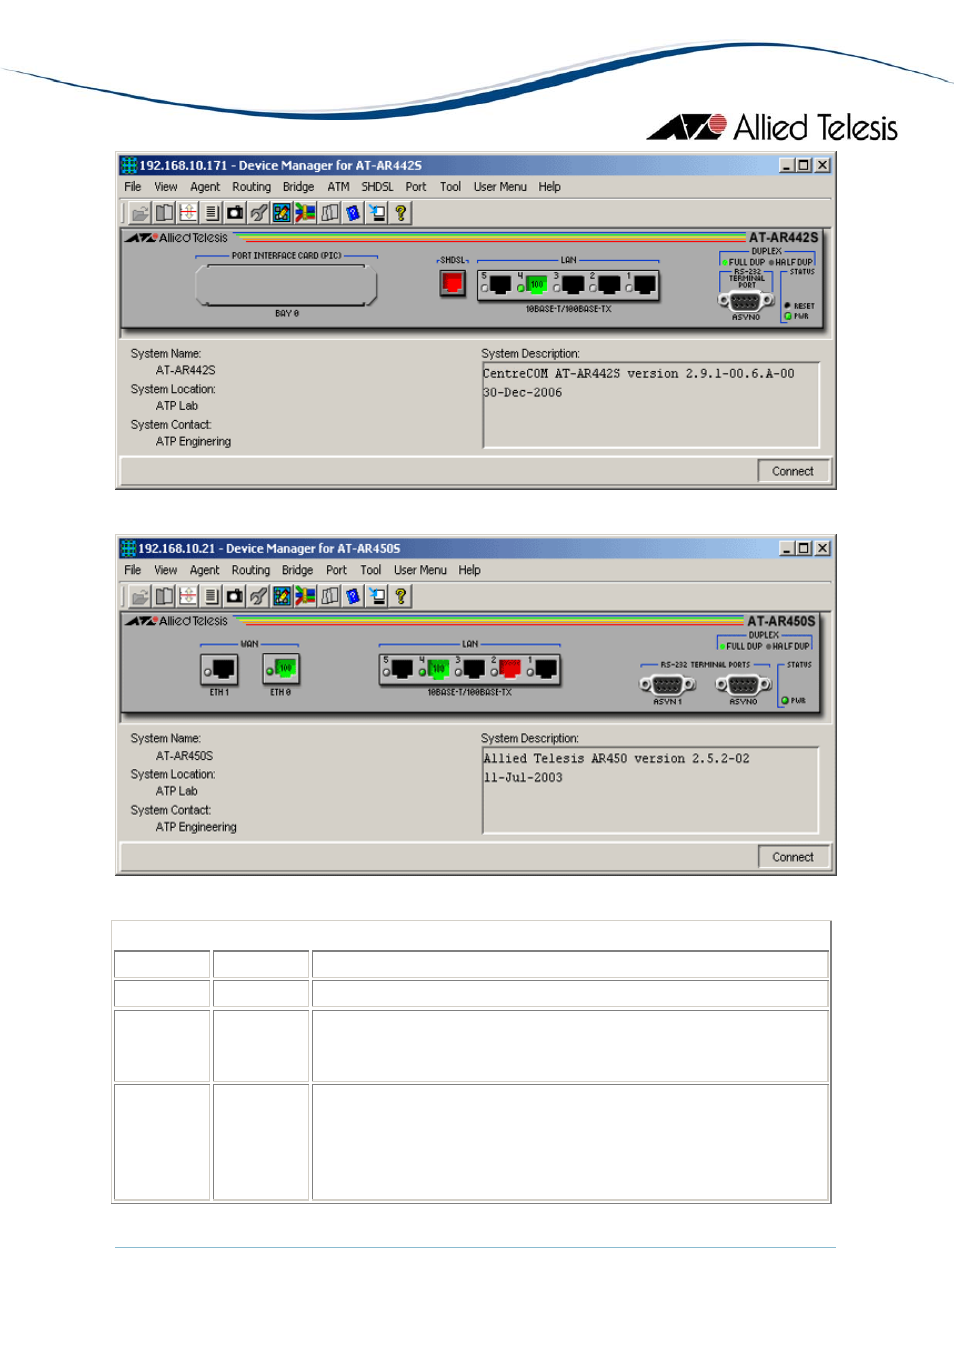Image resolution: width=954 pixels, height=1350 pixels.
Task: Click the text list icon in AR442S toolbar
Action: (211, 213)
